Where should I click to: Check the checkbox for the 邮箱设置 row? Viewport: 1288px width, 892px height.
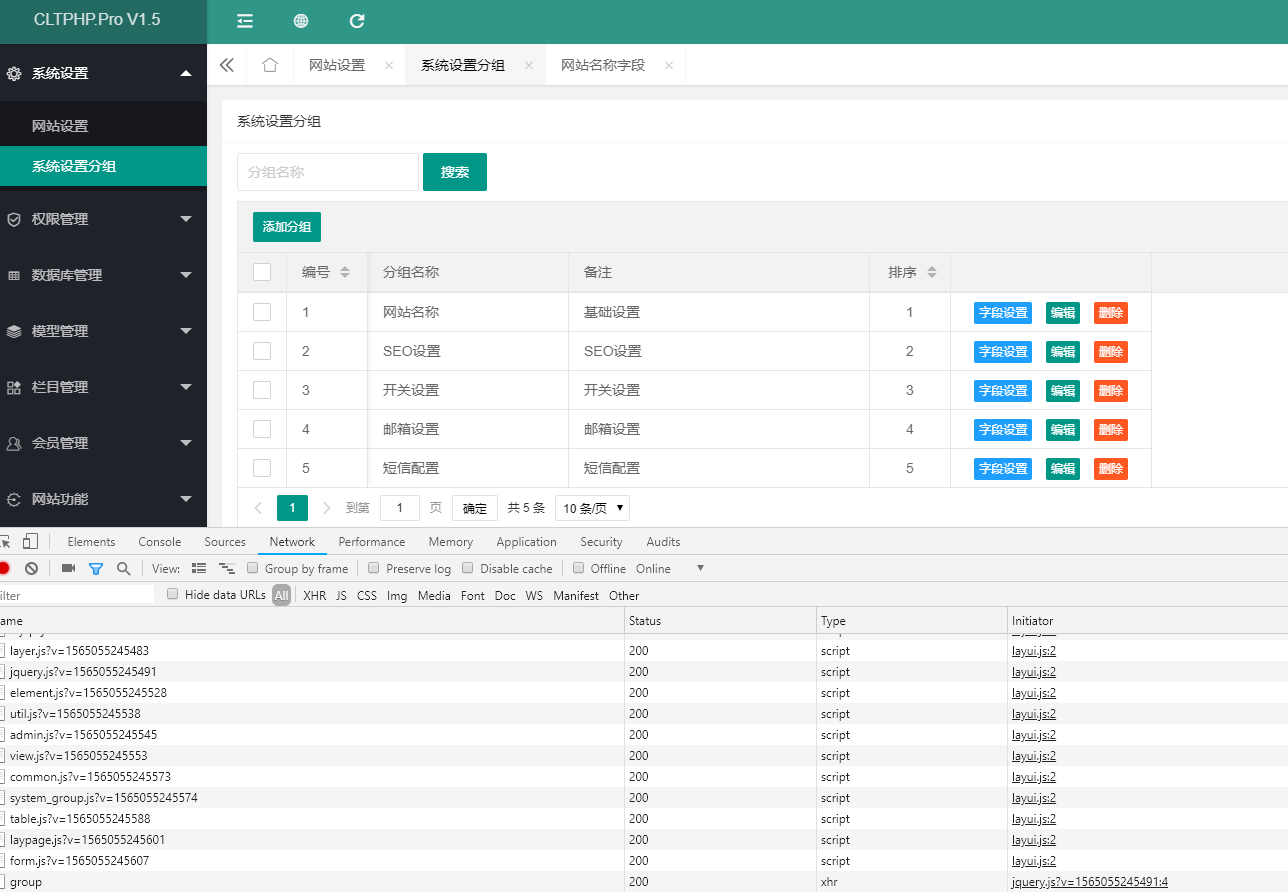[262, 429]
